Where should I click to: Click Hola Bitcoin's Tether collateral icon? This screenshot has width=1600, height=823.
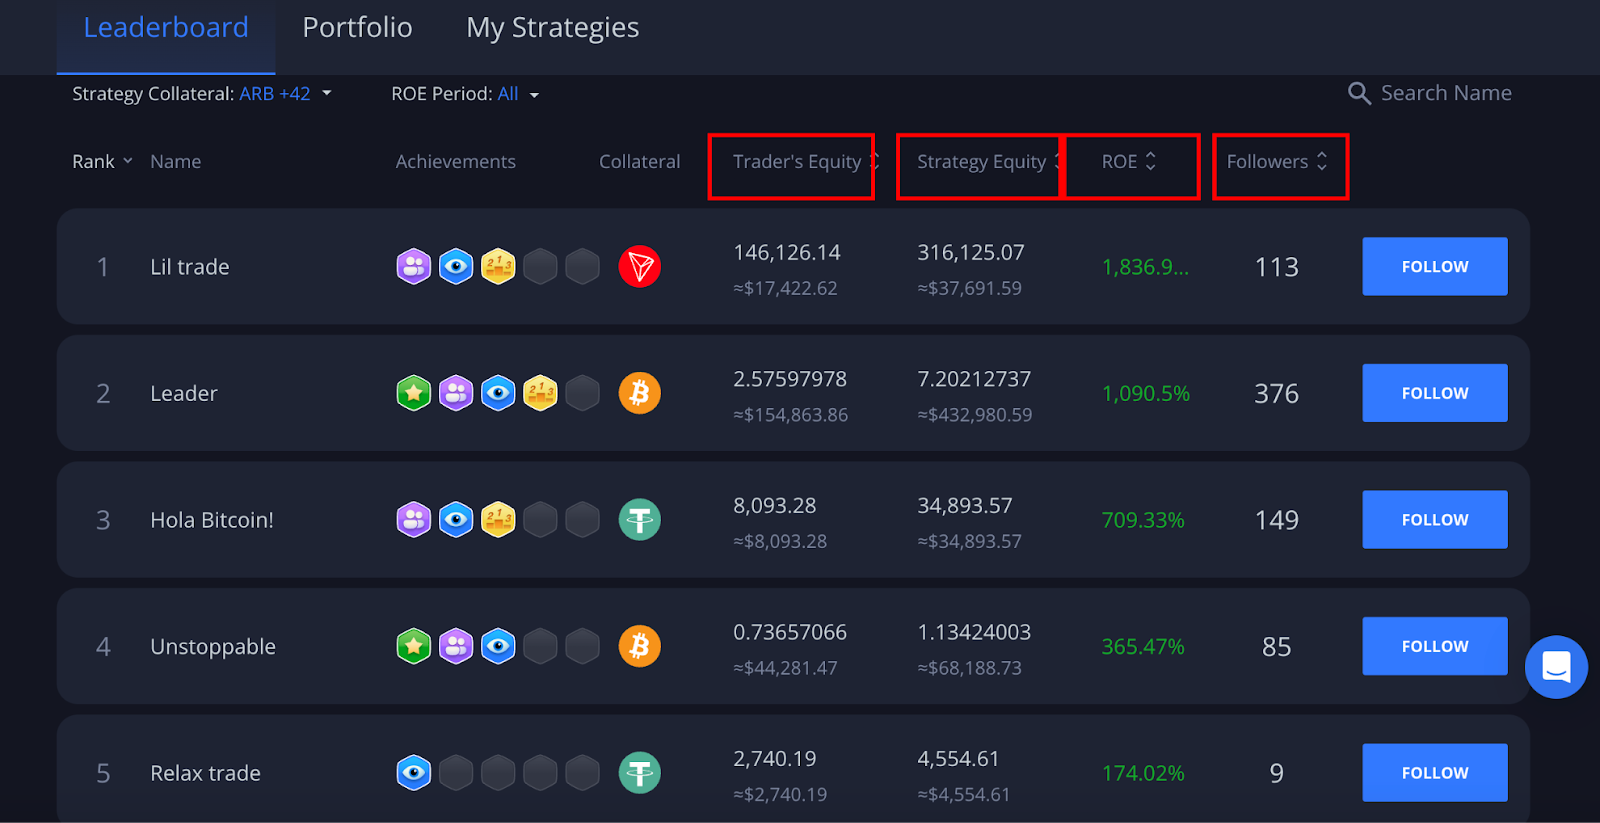(x=640, y=520)
